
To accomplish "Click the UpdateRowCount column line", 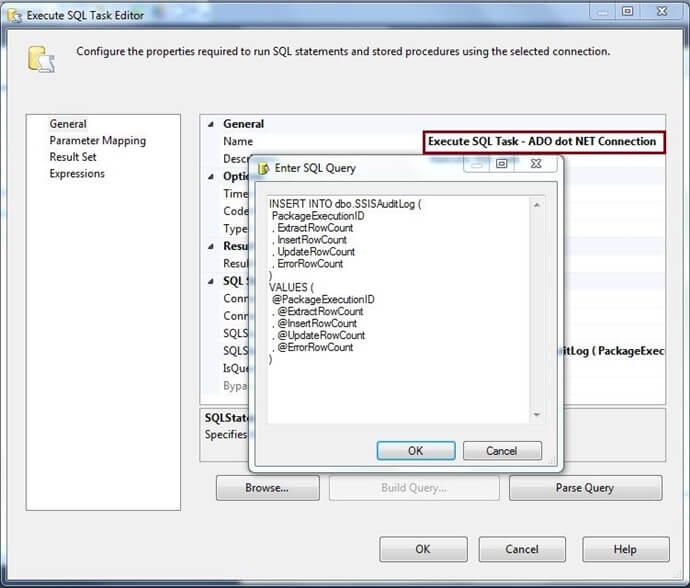I will pos(316,252).
